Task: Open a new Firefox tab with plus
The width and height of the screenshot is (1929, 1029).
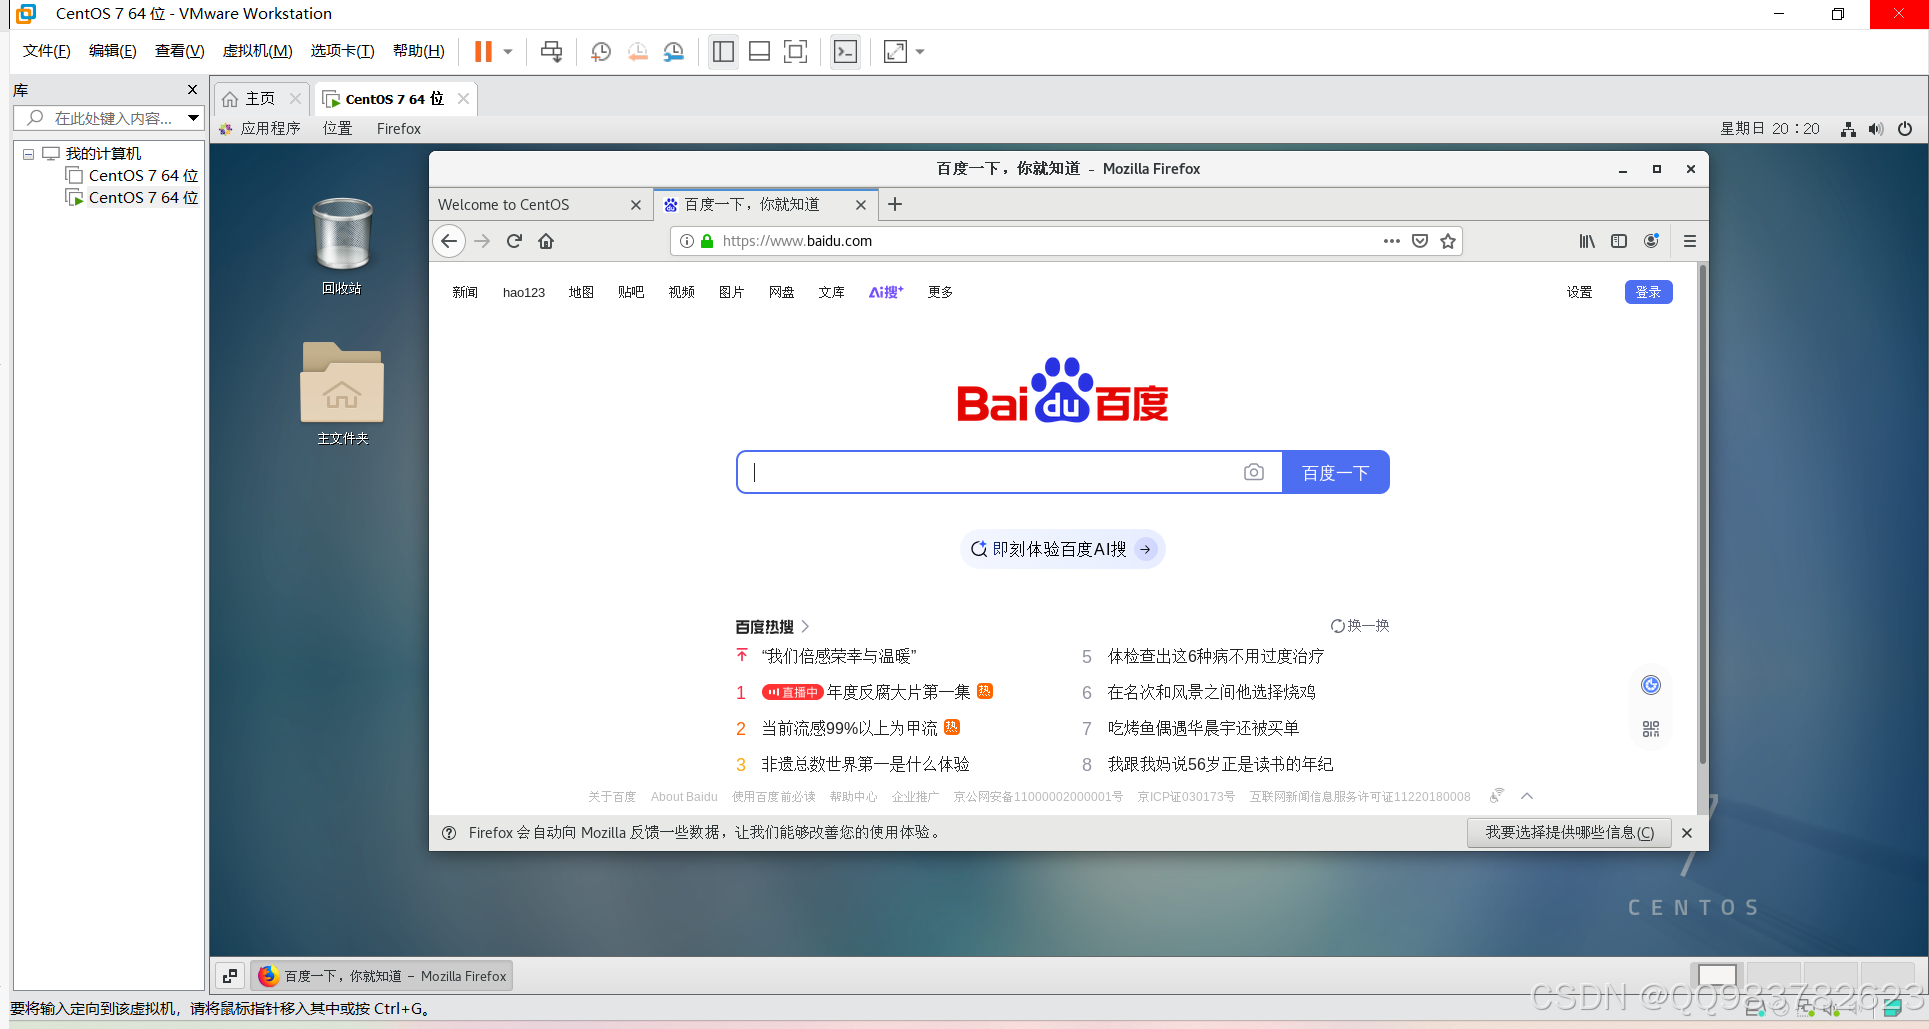Action: click(x=895, y=204)
